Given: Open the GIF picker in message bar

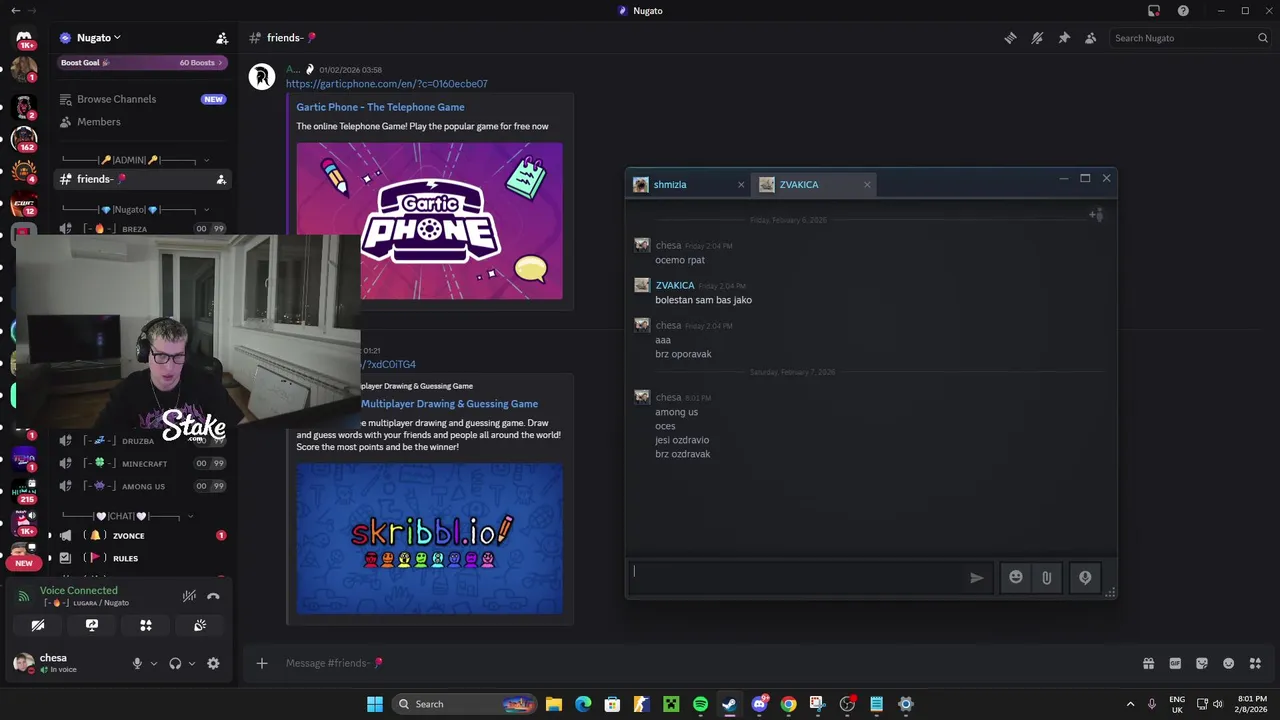Looking at the screenshot, I should [1175, 663].
